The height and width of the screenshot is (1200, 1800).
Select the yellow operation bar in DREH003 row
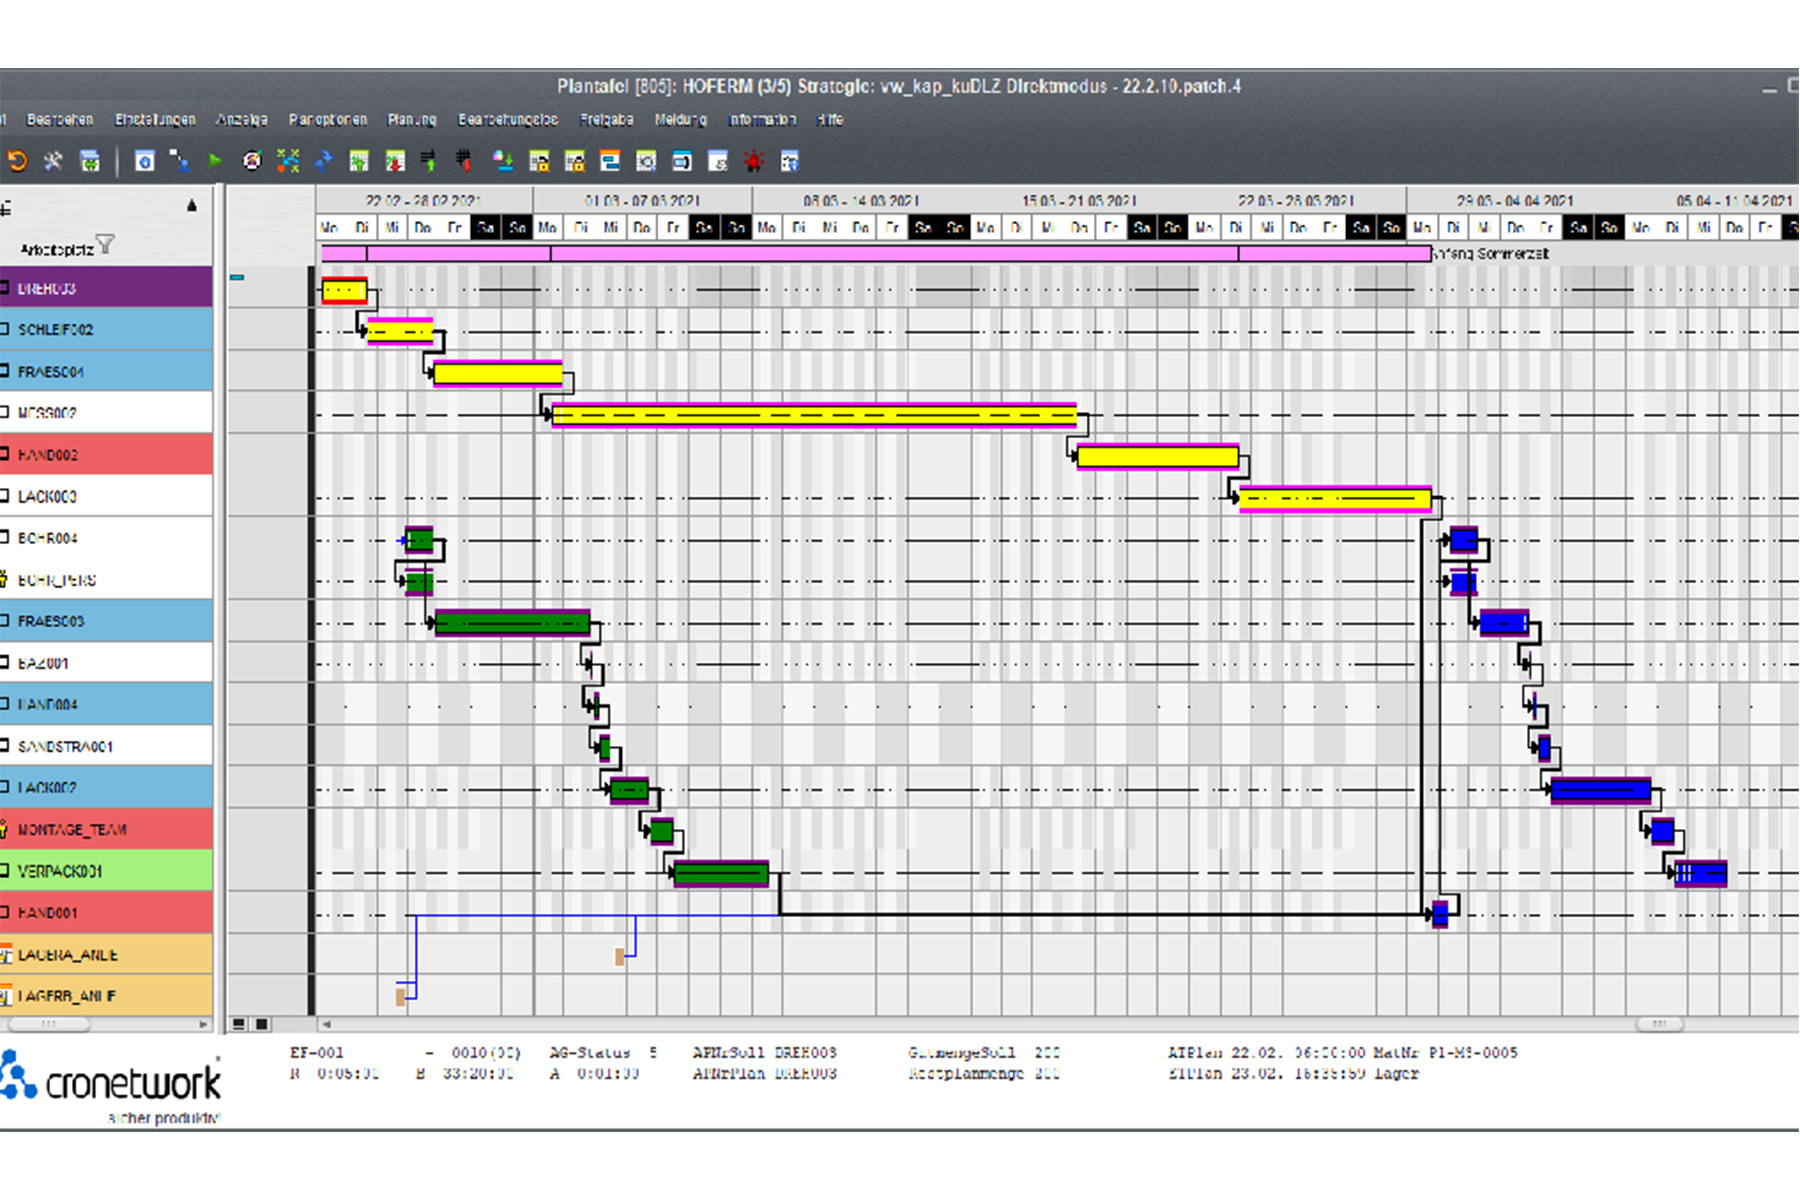[x=344, y=291]
